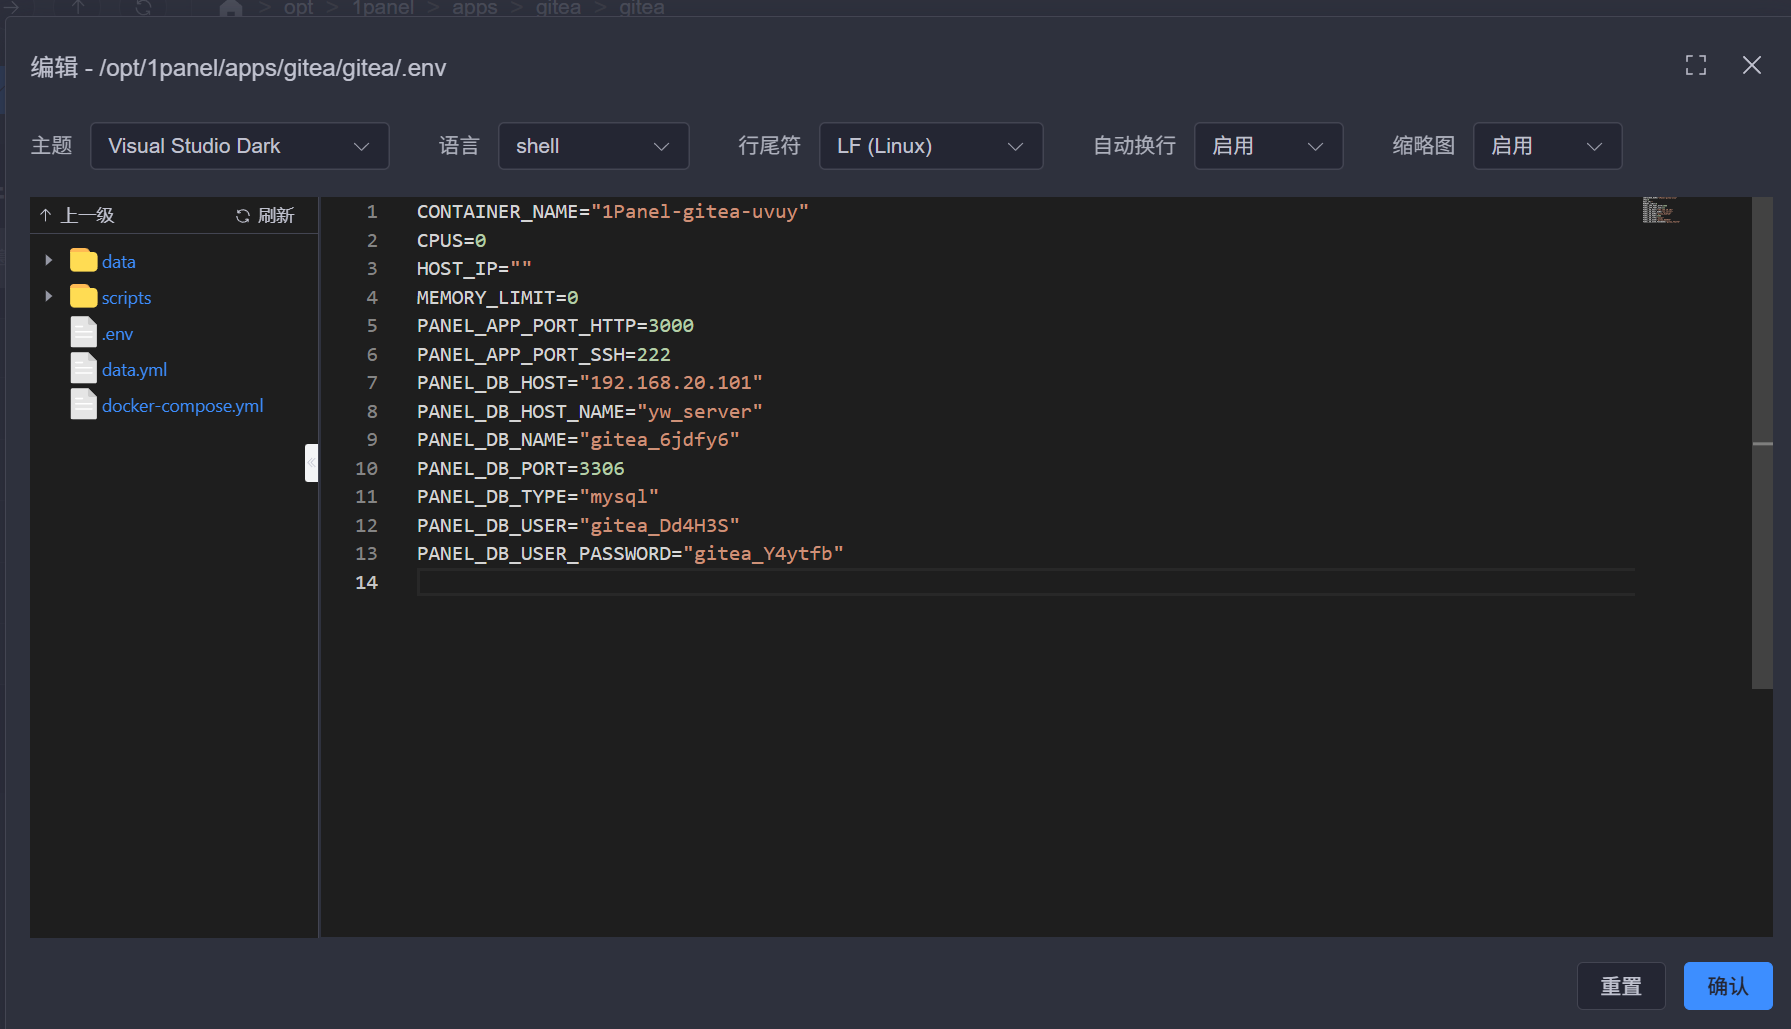Viewport: 1791px width, 1029px height.
Task: Close the .env editor dialog
Action: (1751, 66)
